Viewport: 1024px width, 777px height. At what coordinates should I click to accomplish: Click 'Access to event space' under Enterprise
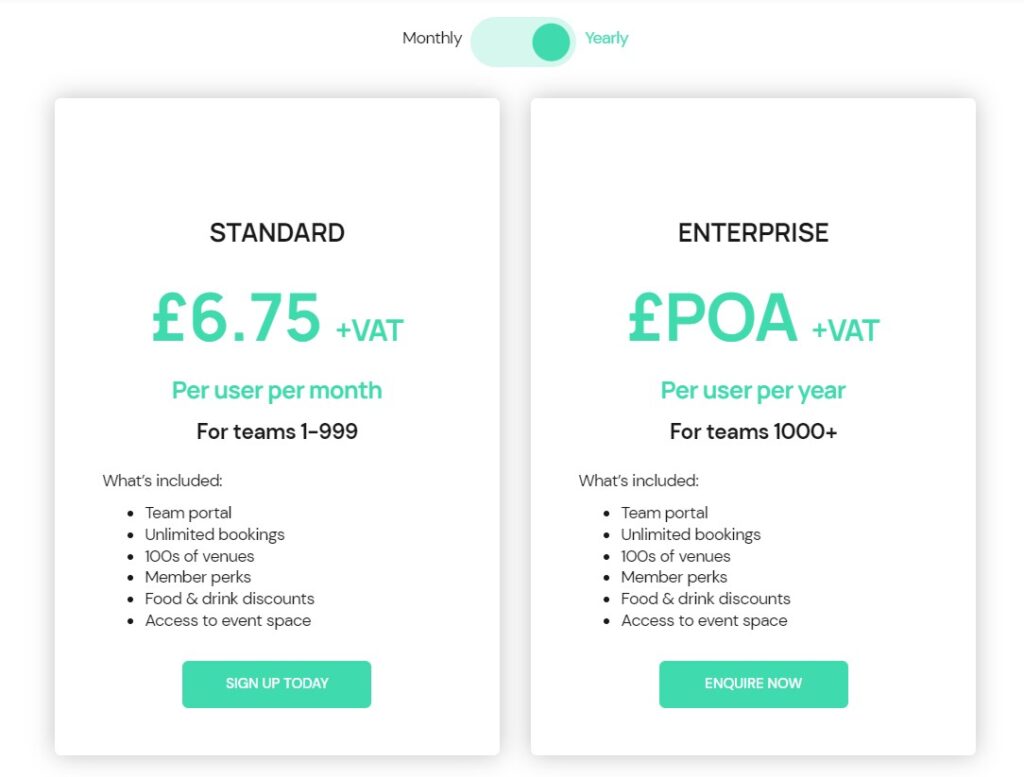(703, 621)
